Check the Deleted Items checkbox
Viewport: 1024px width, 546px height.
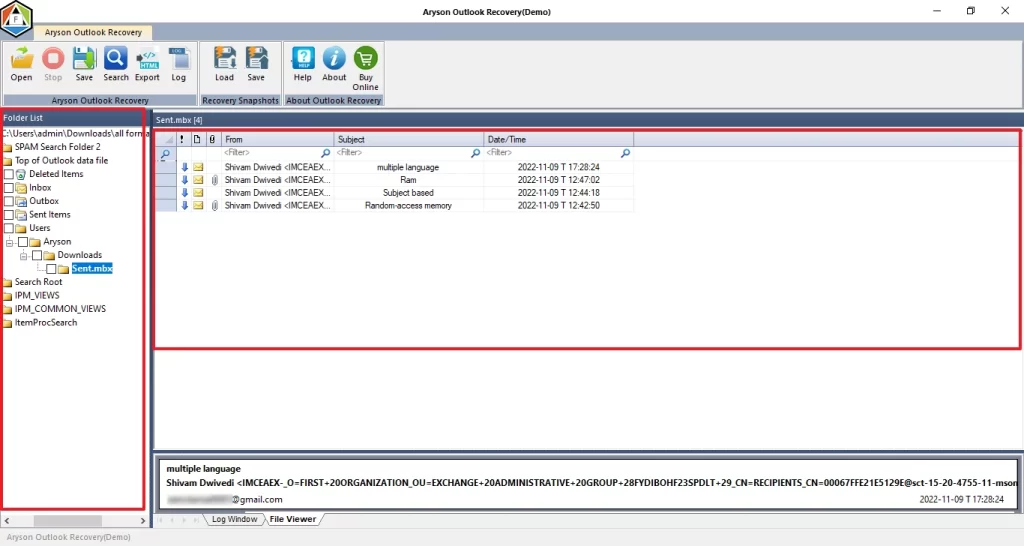click(8, 174)
